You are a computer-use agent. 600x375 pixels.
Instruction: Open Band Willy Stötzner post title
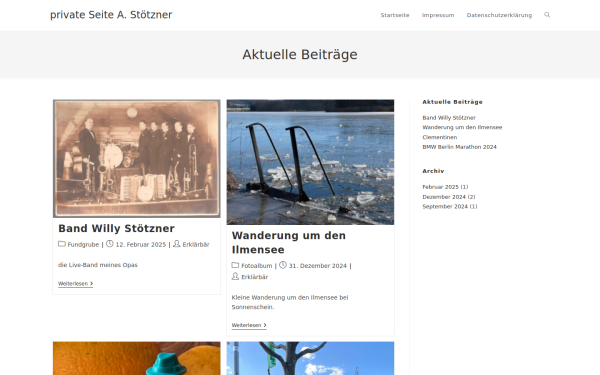(116, 228)
